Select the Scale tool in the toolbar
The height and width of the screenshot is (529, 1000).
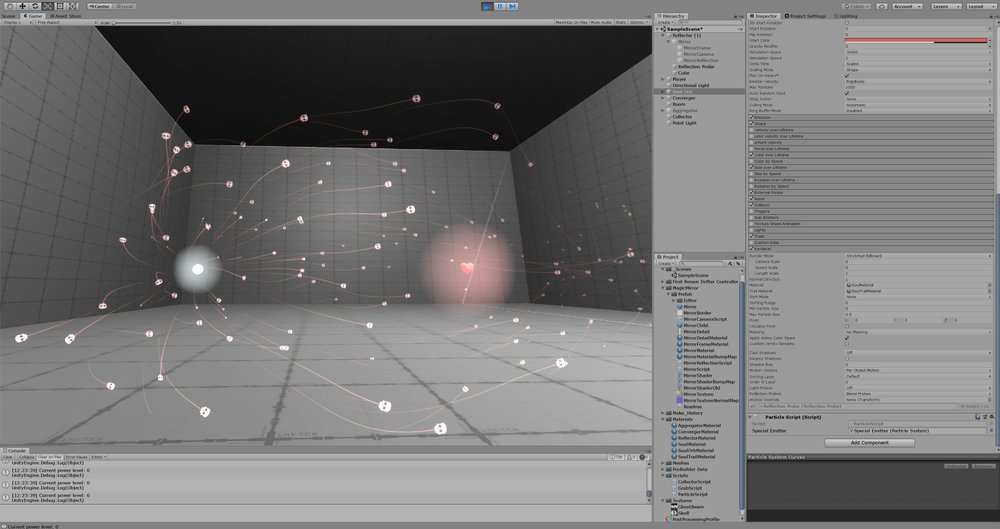(45, 6)
